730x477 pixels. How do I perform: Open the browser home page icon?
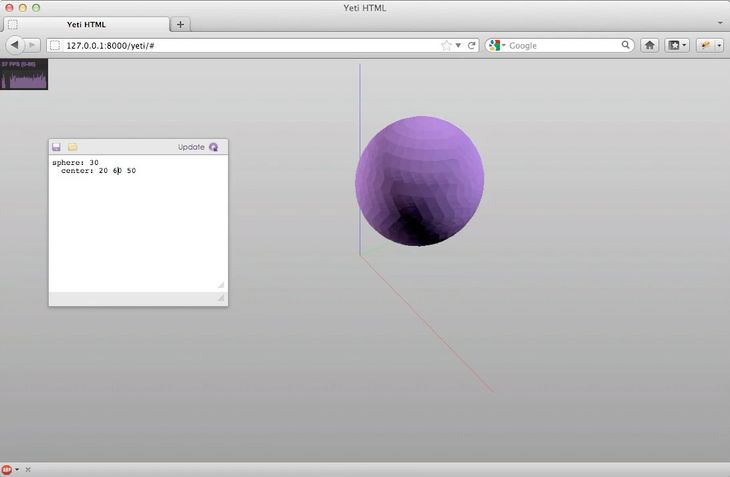pos(649,45)
